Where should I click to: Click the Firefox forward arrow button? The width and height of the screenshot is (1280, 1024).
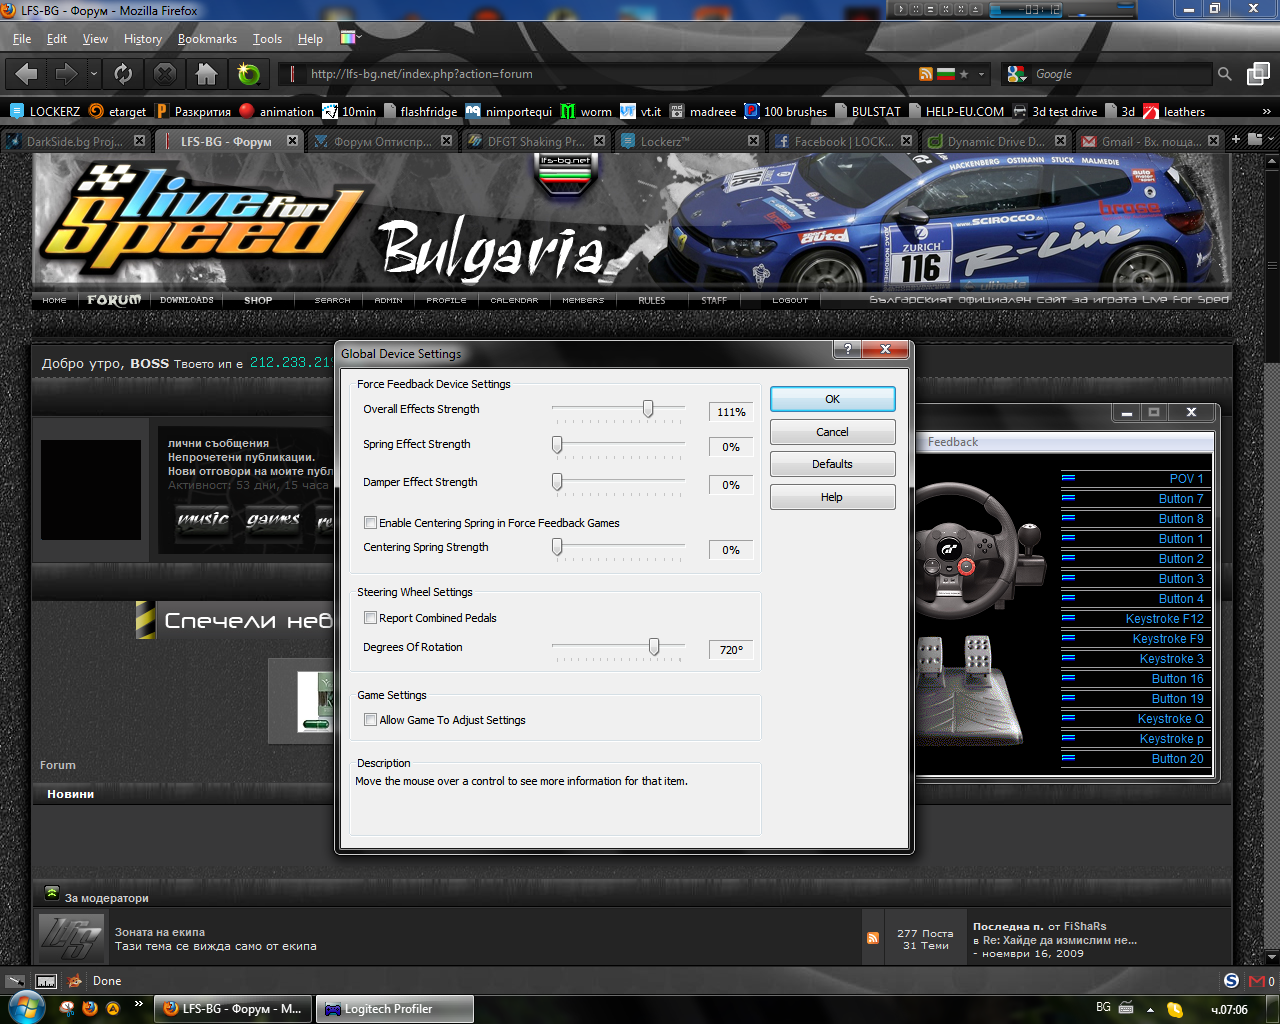(x=66, y=73)
